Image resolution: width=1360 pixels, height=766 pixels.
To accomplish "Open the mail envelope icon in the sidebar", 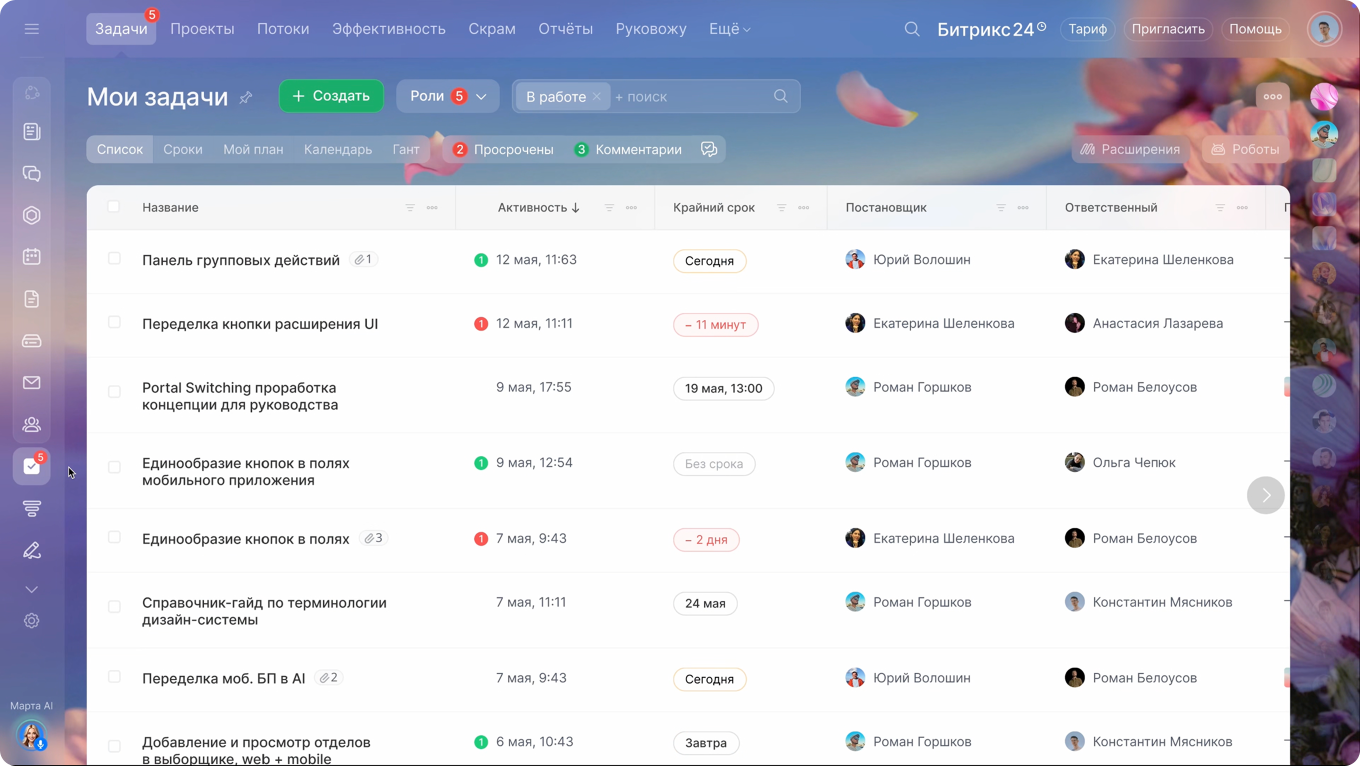I will pos(32,383).
